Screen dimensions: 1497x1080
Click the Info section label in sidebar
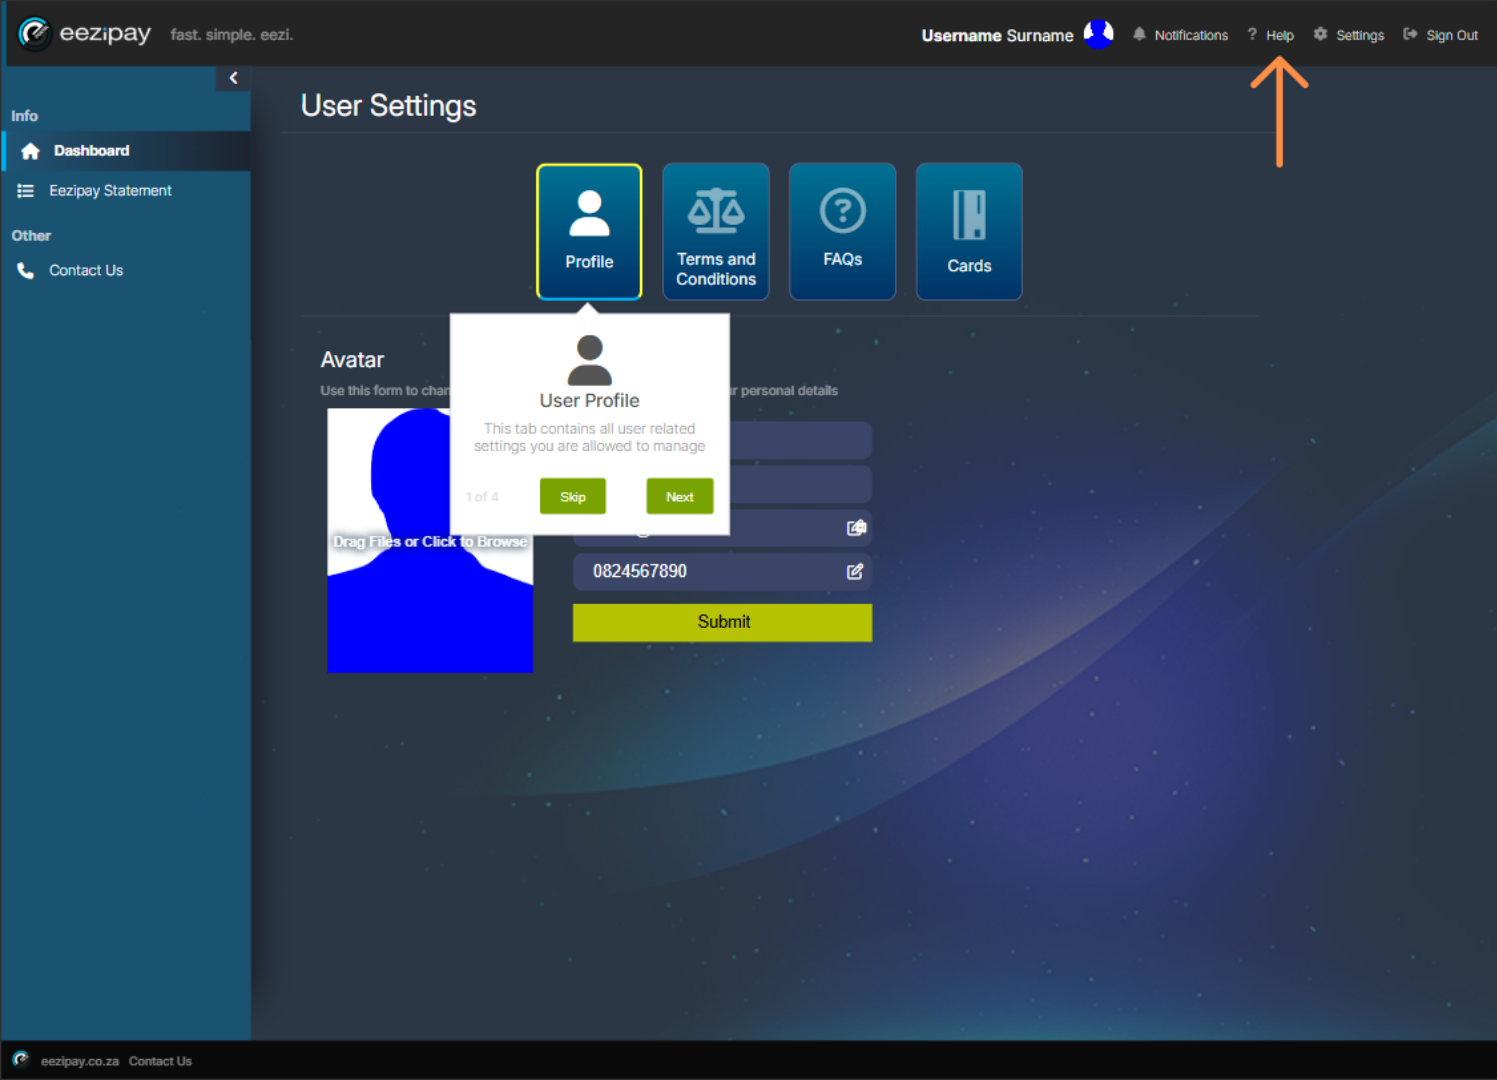coord(25,116)
